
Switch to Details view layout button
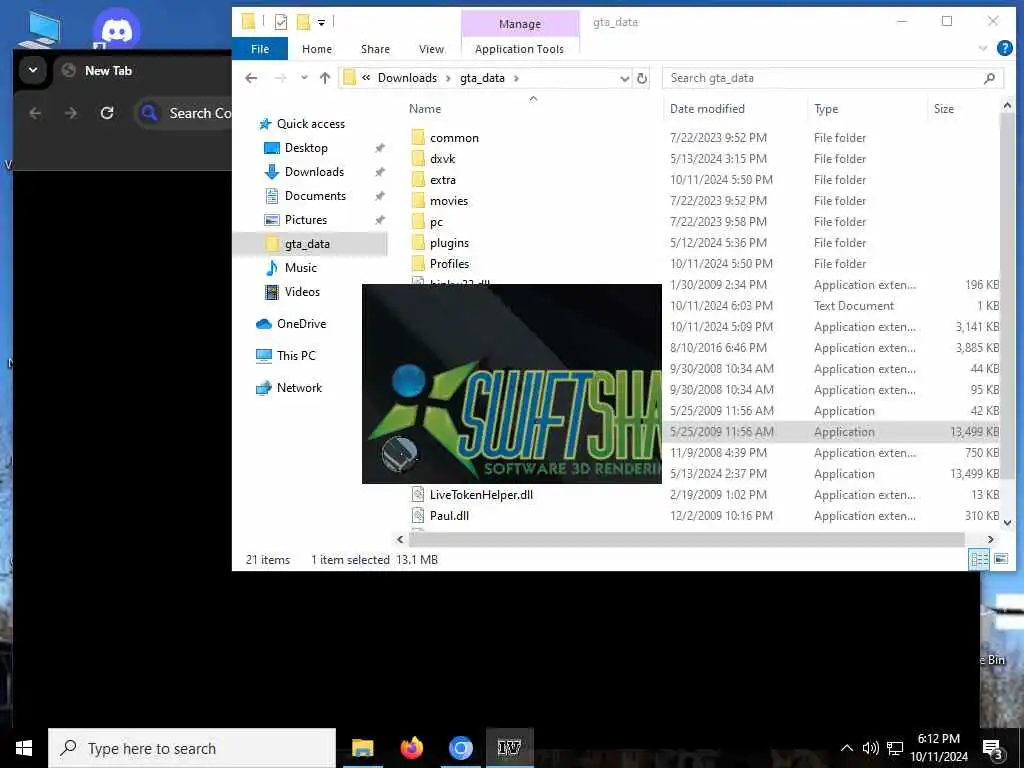pos(979,560)
